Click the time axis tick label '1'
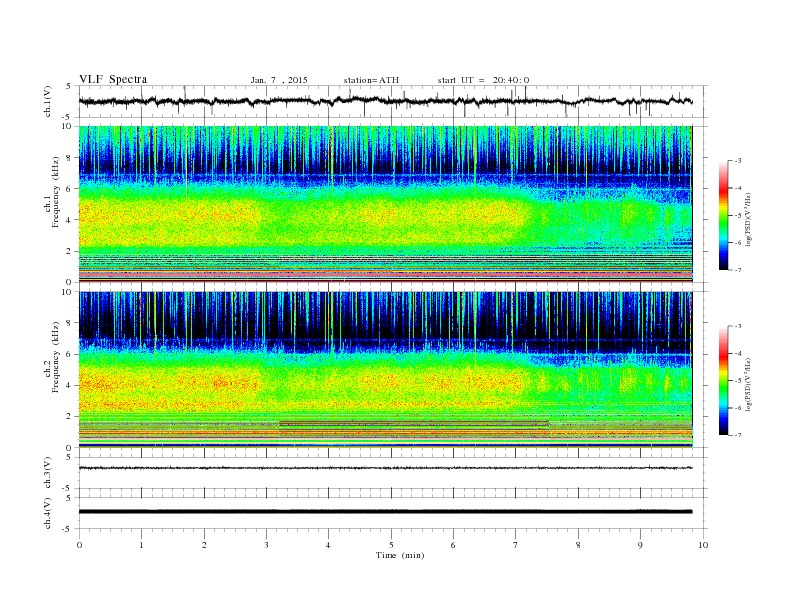Viewport: 792px width, 612px height. point(141,545)
